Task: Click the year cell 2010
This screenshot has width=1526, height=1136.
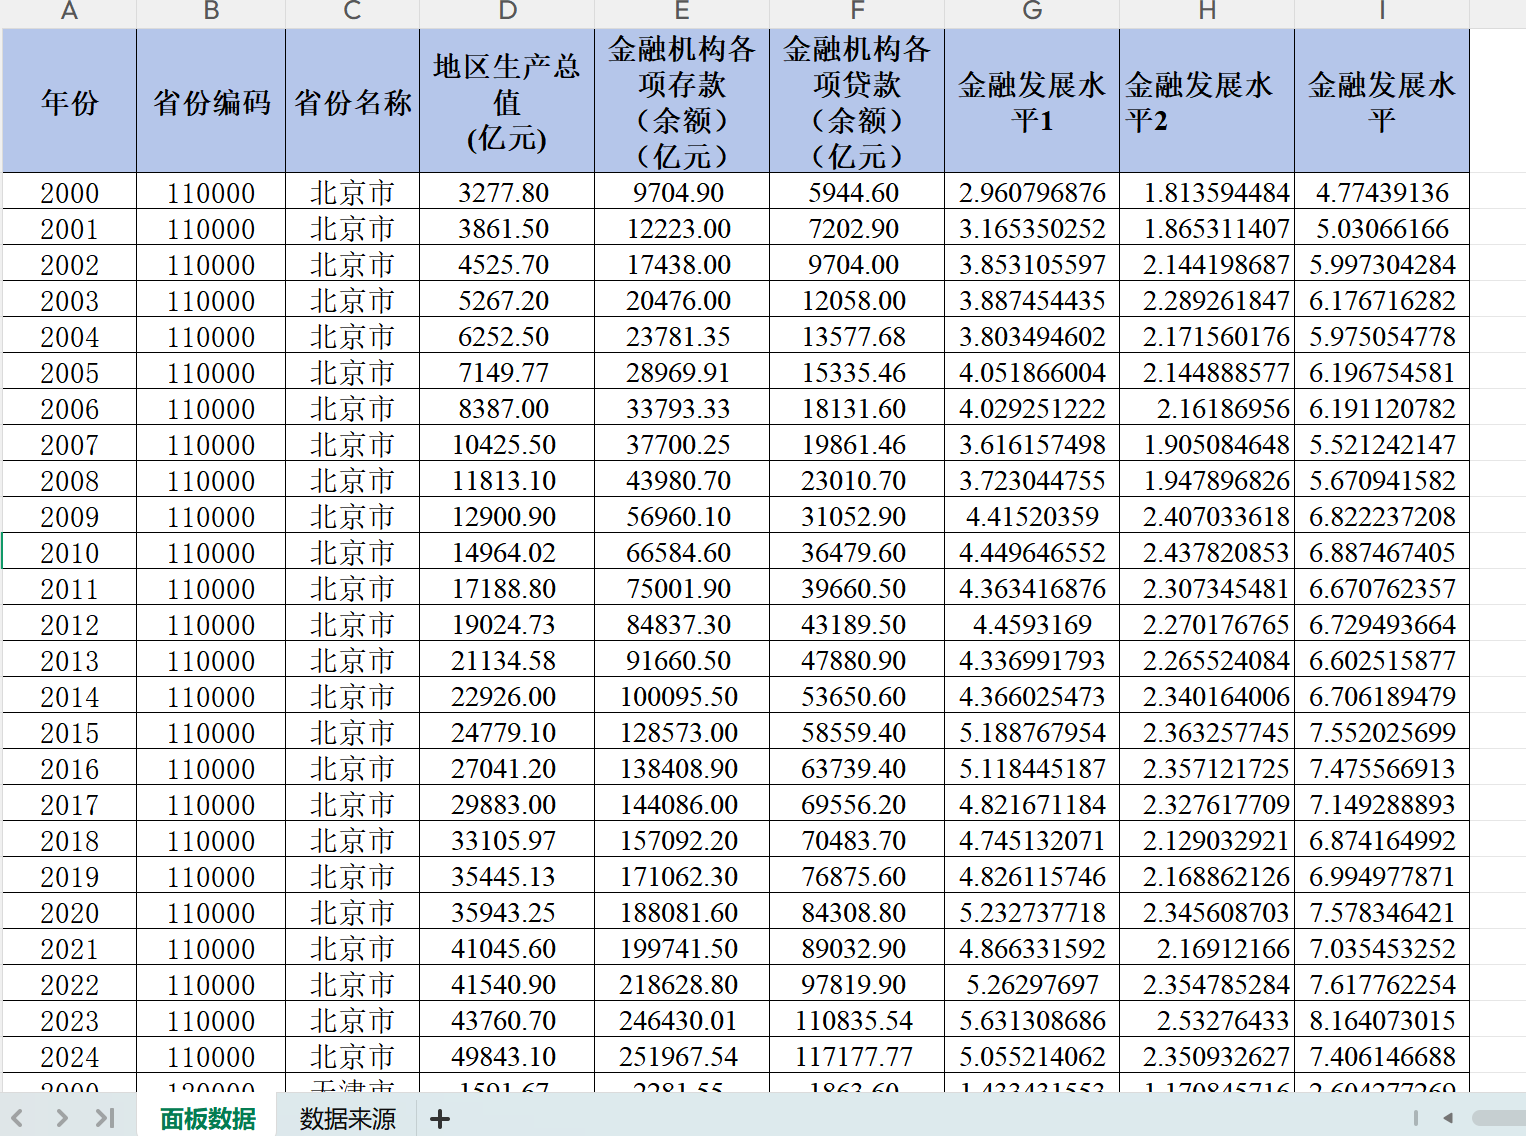Action: (70, 552)
